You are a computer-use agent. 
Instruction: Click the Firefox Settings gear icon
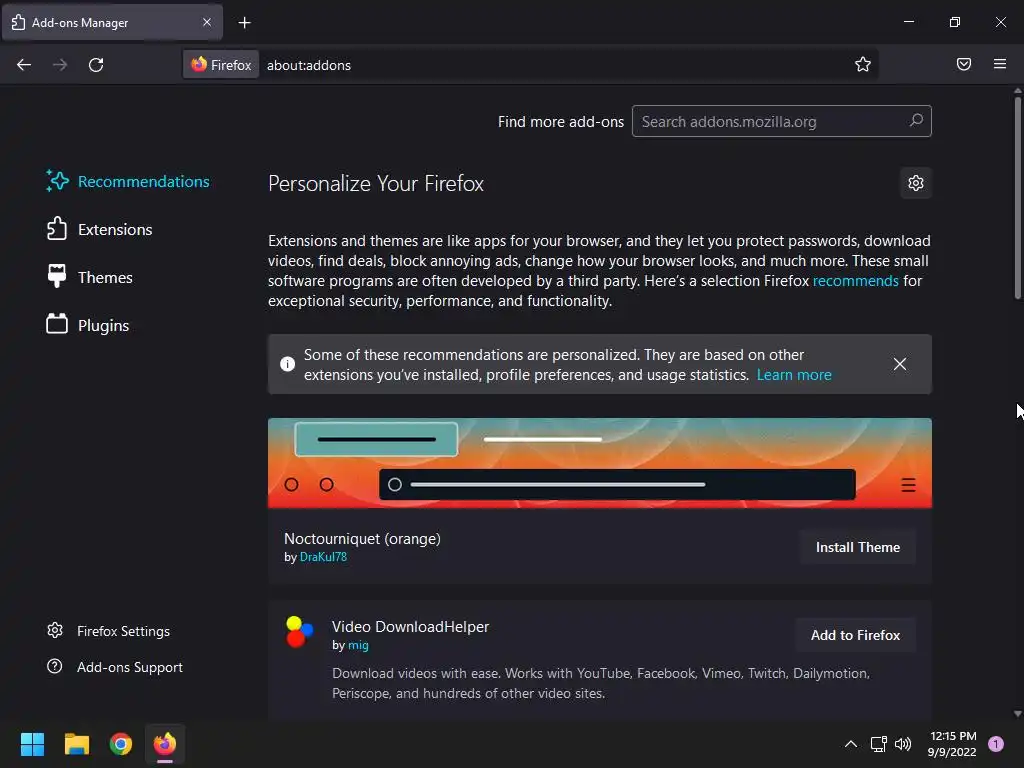(55, 630)
